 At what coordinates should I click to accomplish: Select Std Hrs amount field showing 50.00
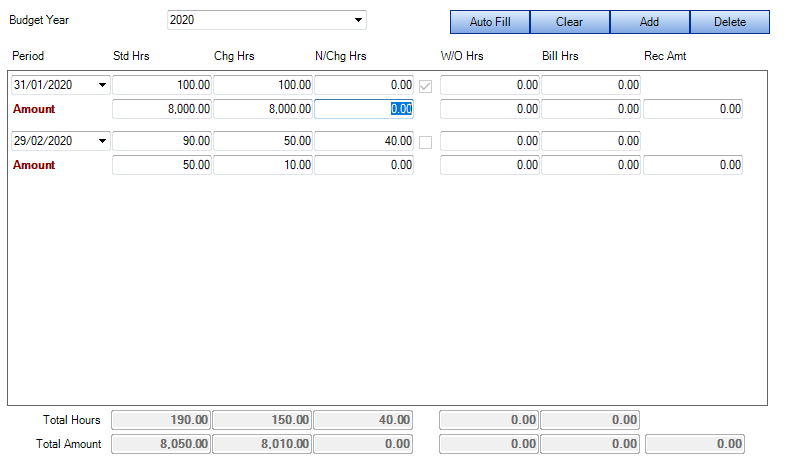tap(162, 165)
